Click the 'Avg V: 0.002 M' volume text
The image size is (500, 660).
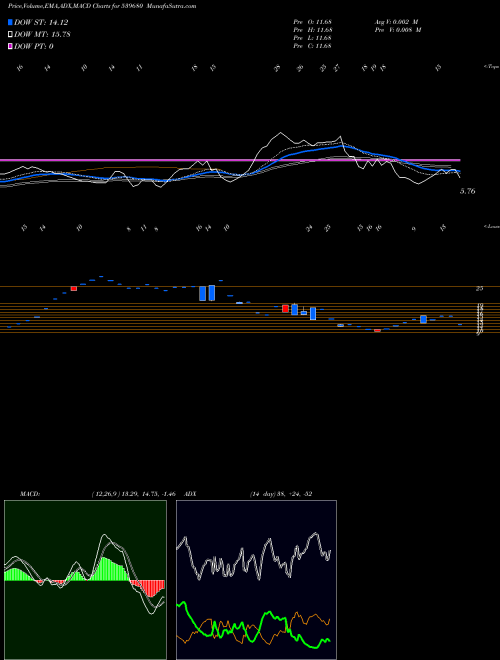pos(396,21)
